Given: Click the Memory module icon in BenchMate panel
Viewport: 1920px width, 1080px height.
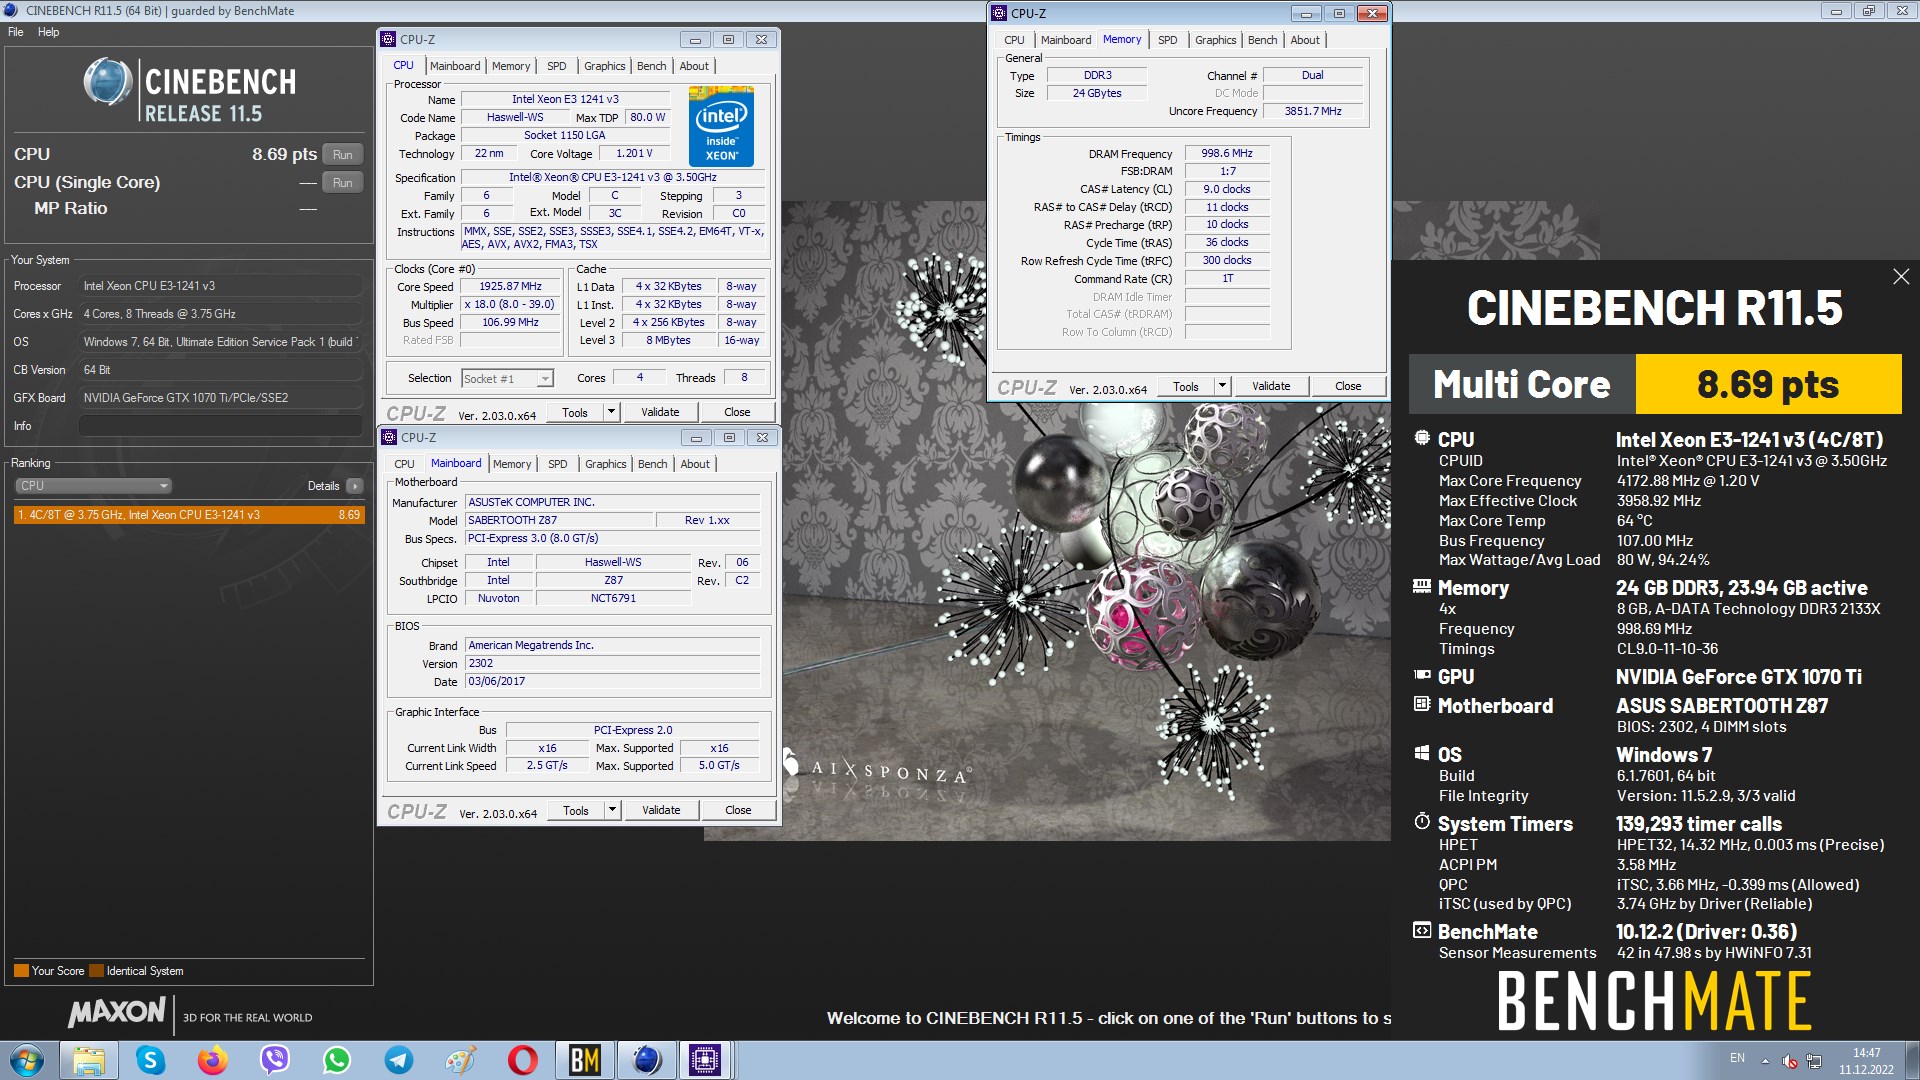Looking at the screenshot, I should click(1422, 587).
